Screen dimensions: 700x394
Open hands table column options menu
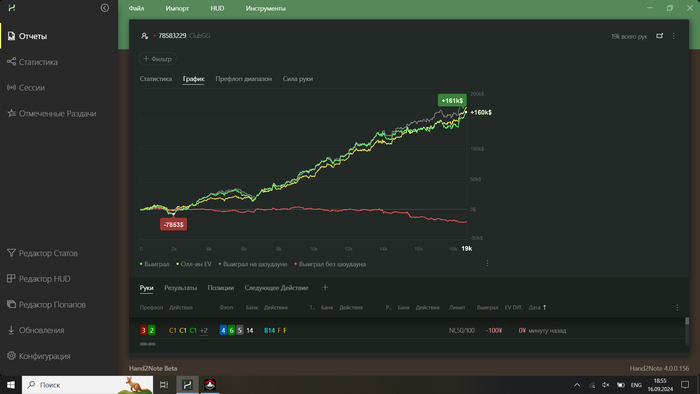(x=677, y=307)
